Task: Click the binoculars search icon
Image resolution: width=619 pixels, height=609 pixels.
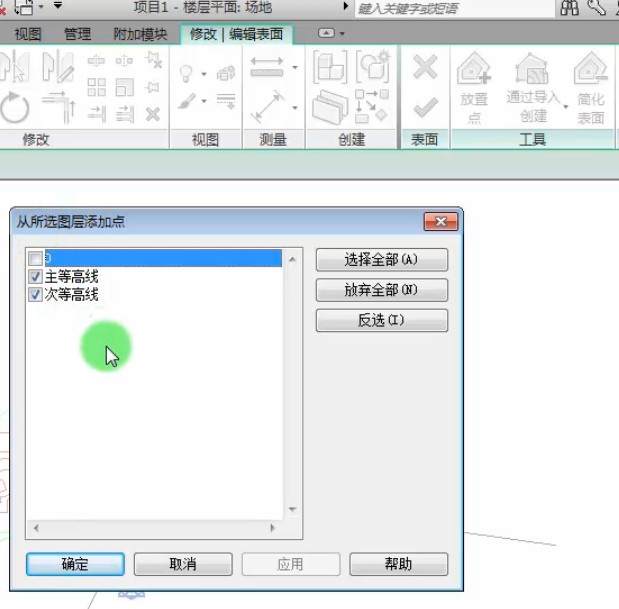Action: pyautogui.click(x=570, y=8)
